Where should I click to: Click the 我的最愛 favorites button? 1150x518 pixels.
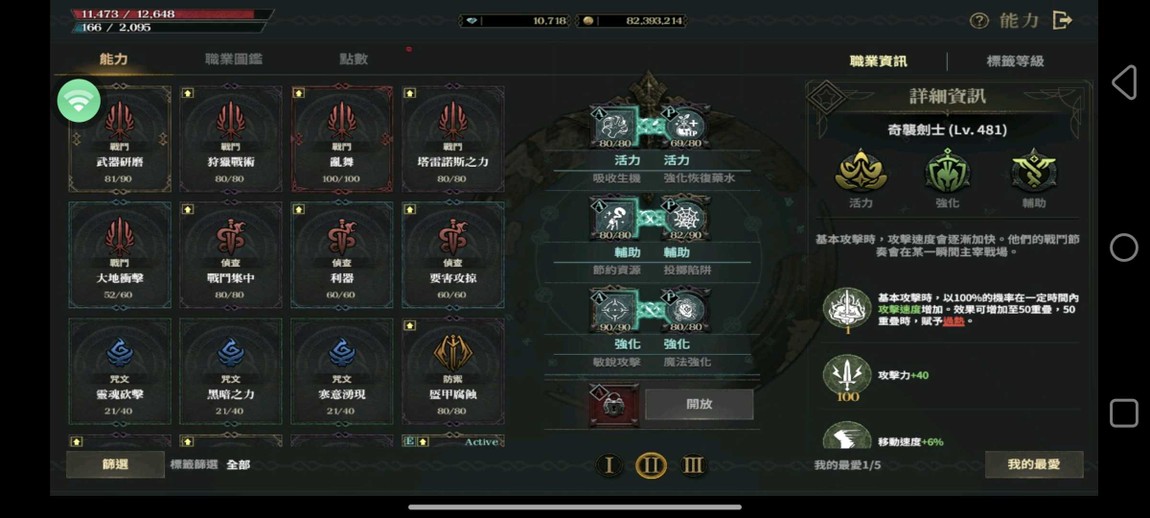(1034, 464)
